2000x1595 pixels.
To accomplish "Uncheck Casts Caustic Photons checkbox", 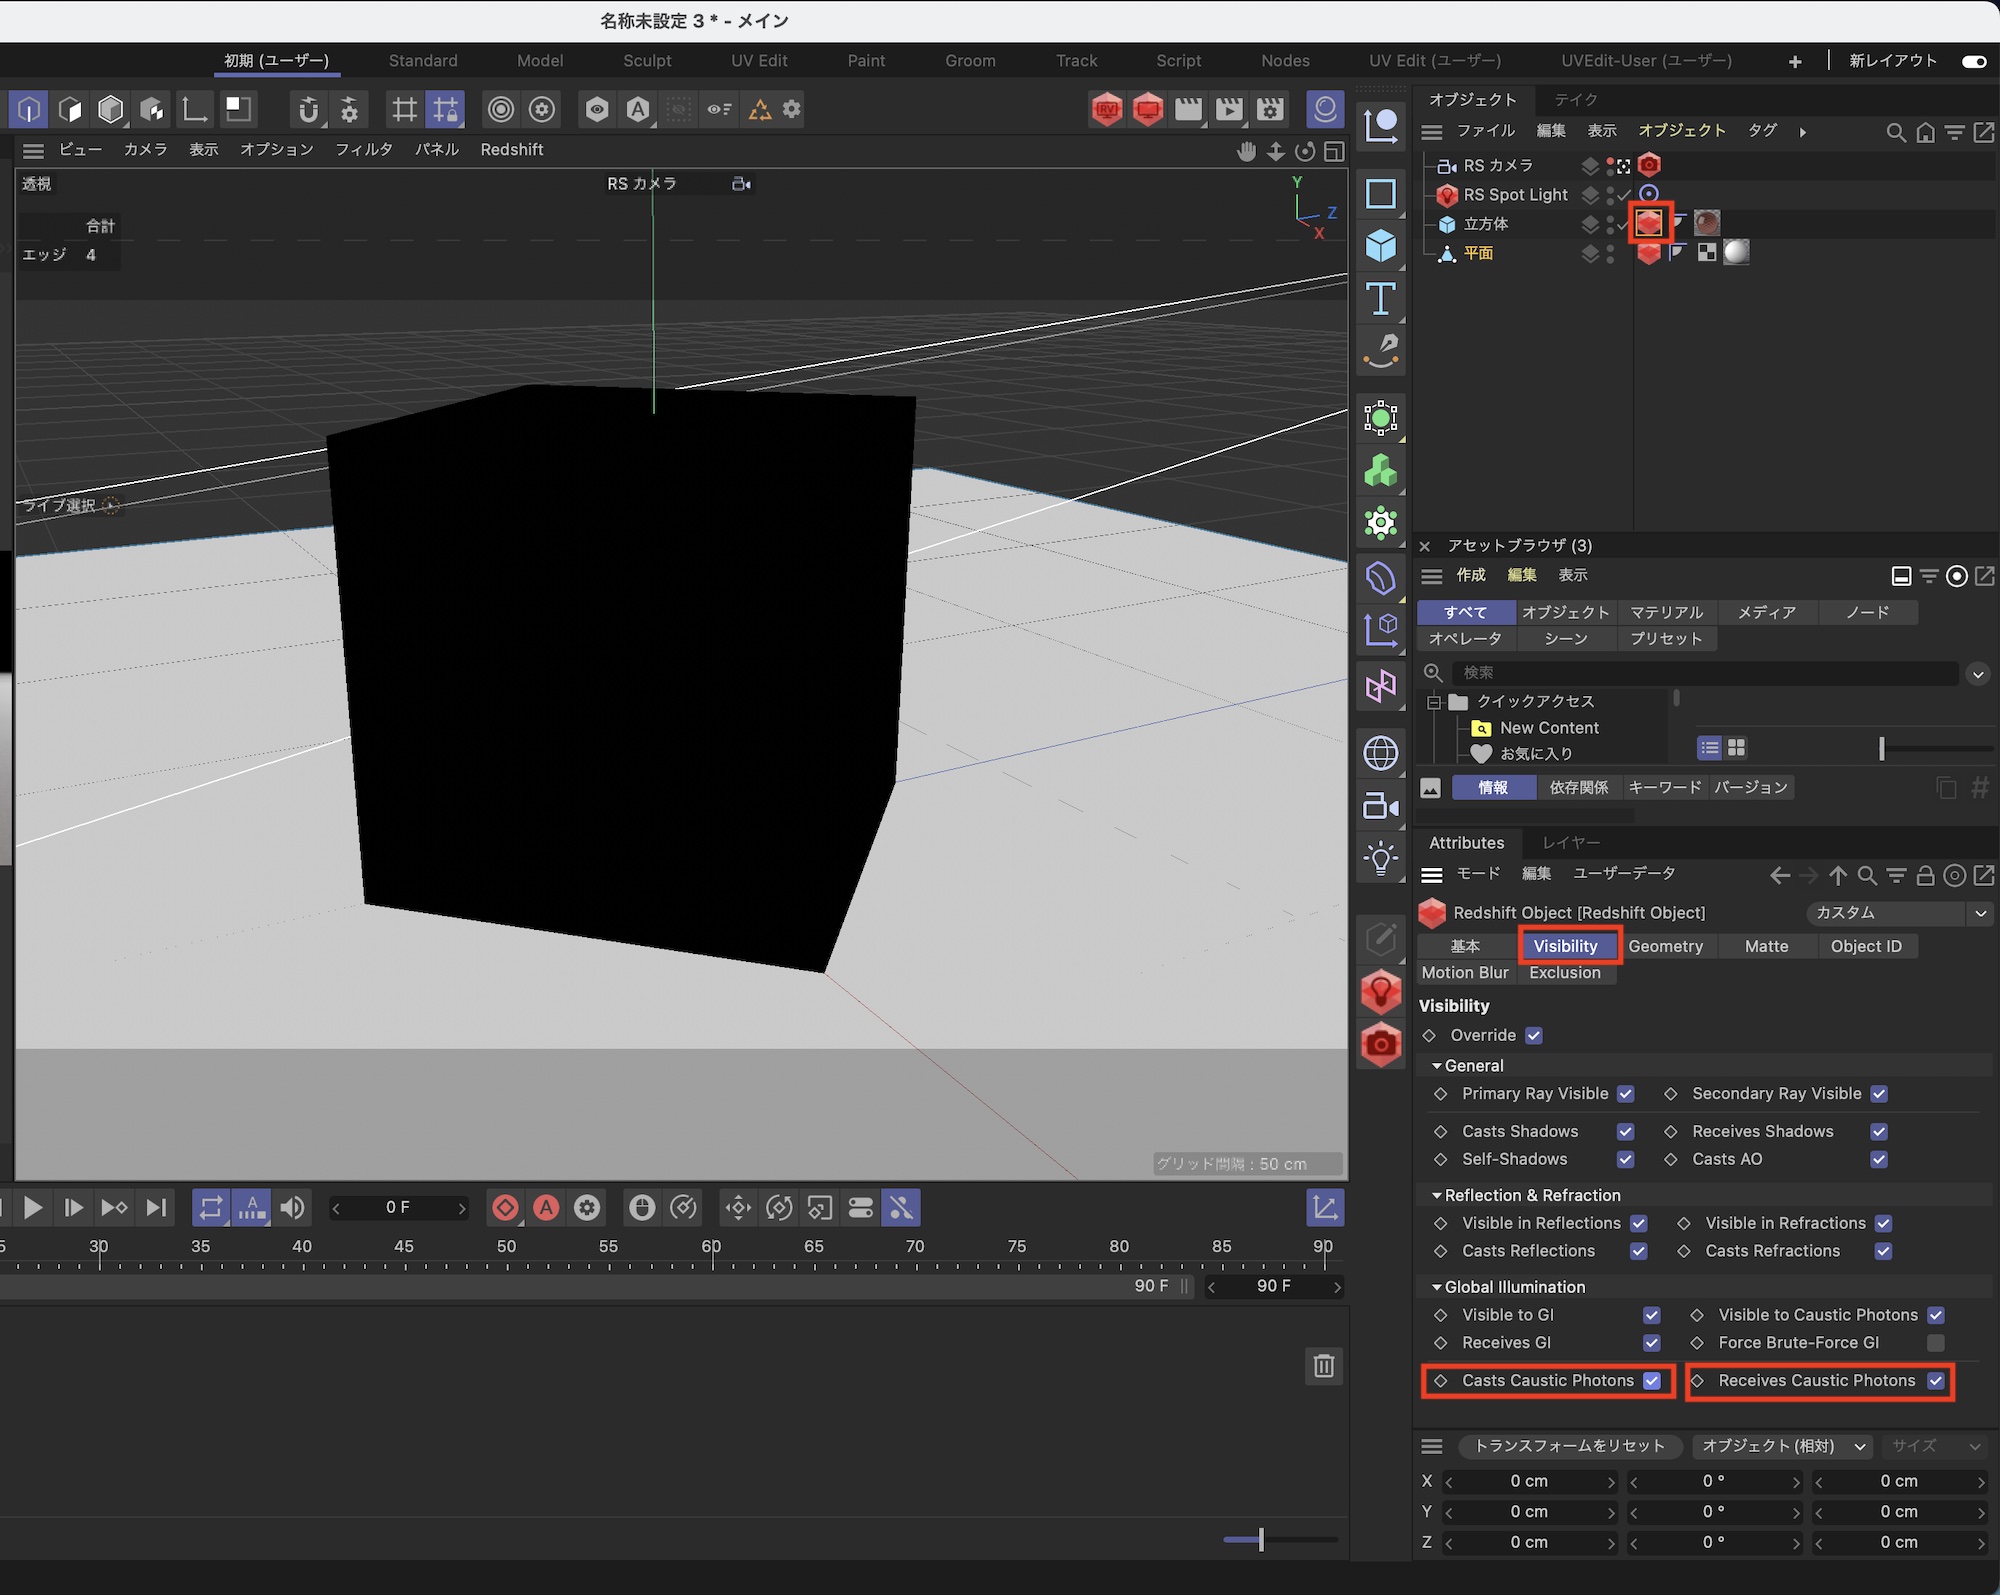I will [1652, 1381].
